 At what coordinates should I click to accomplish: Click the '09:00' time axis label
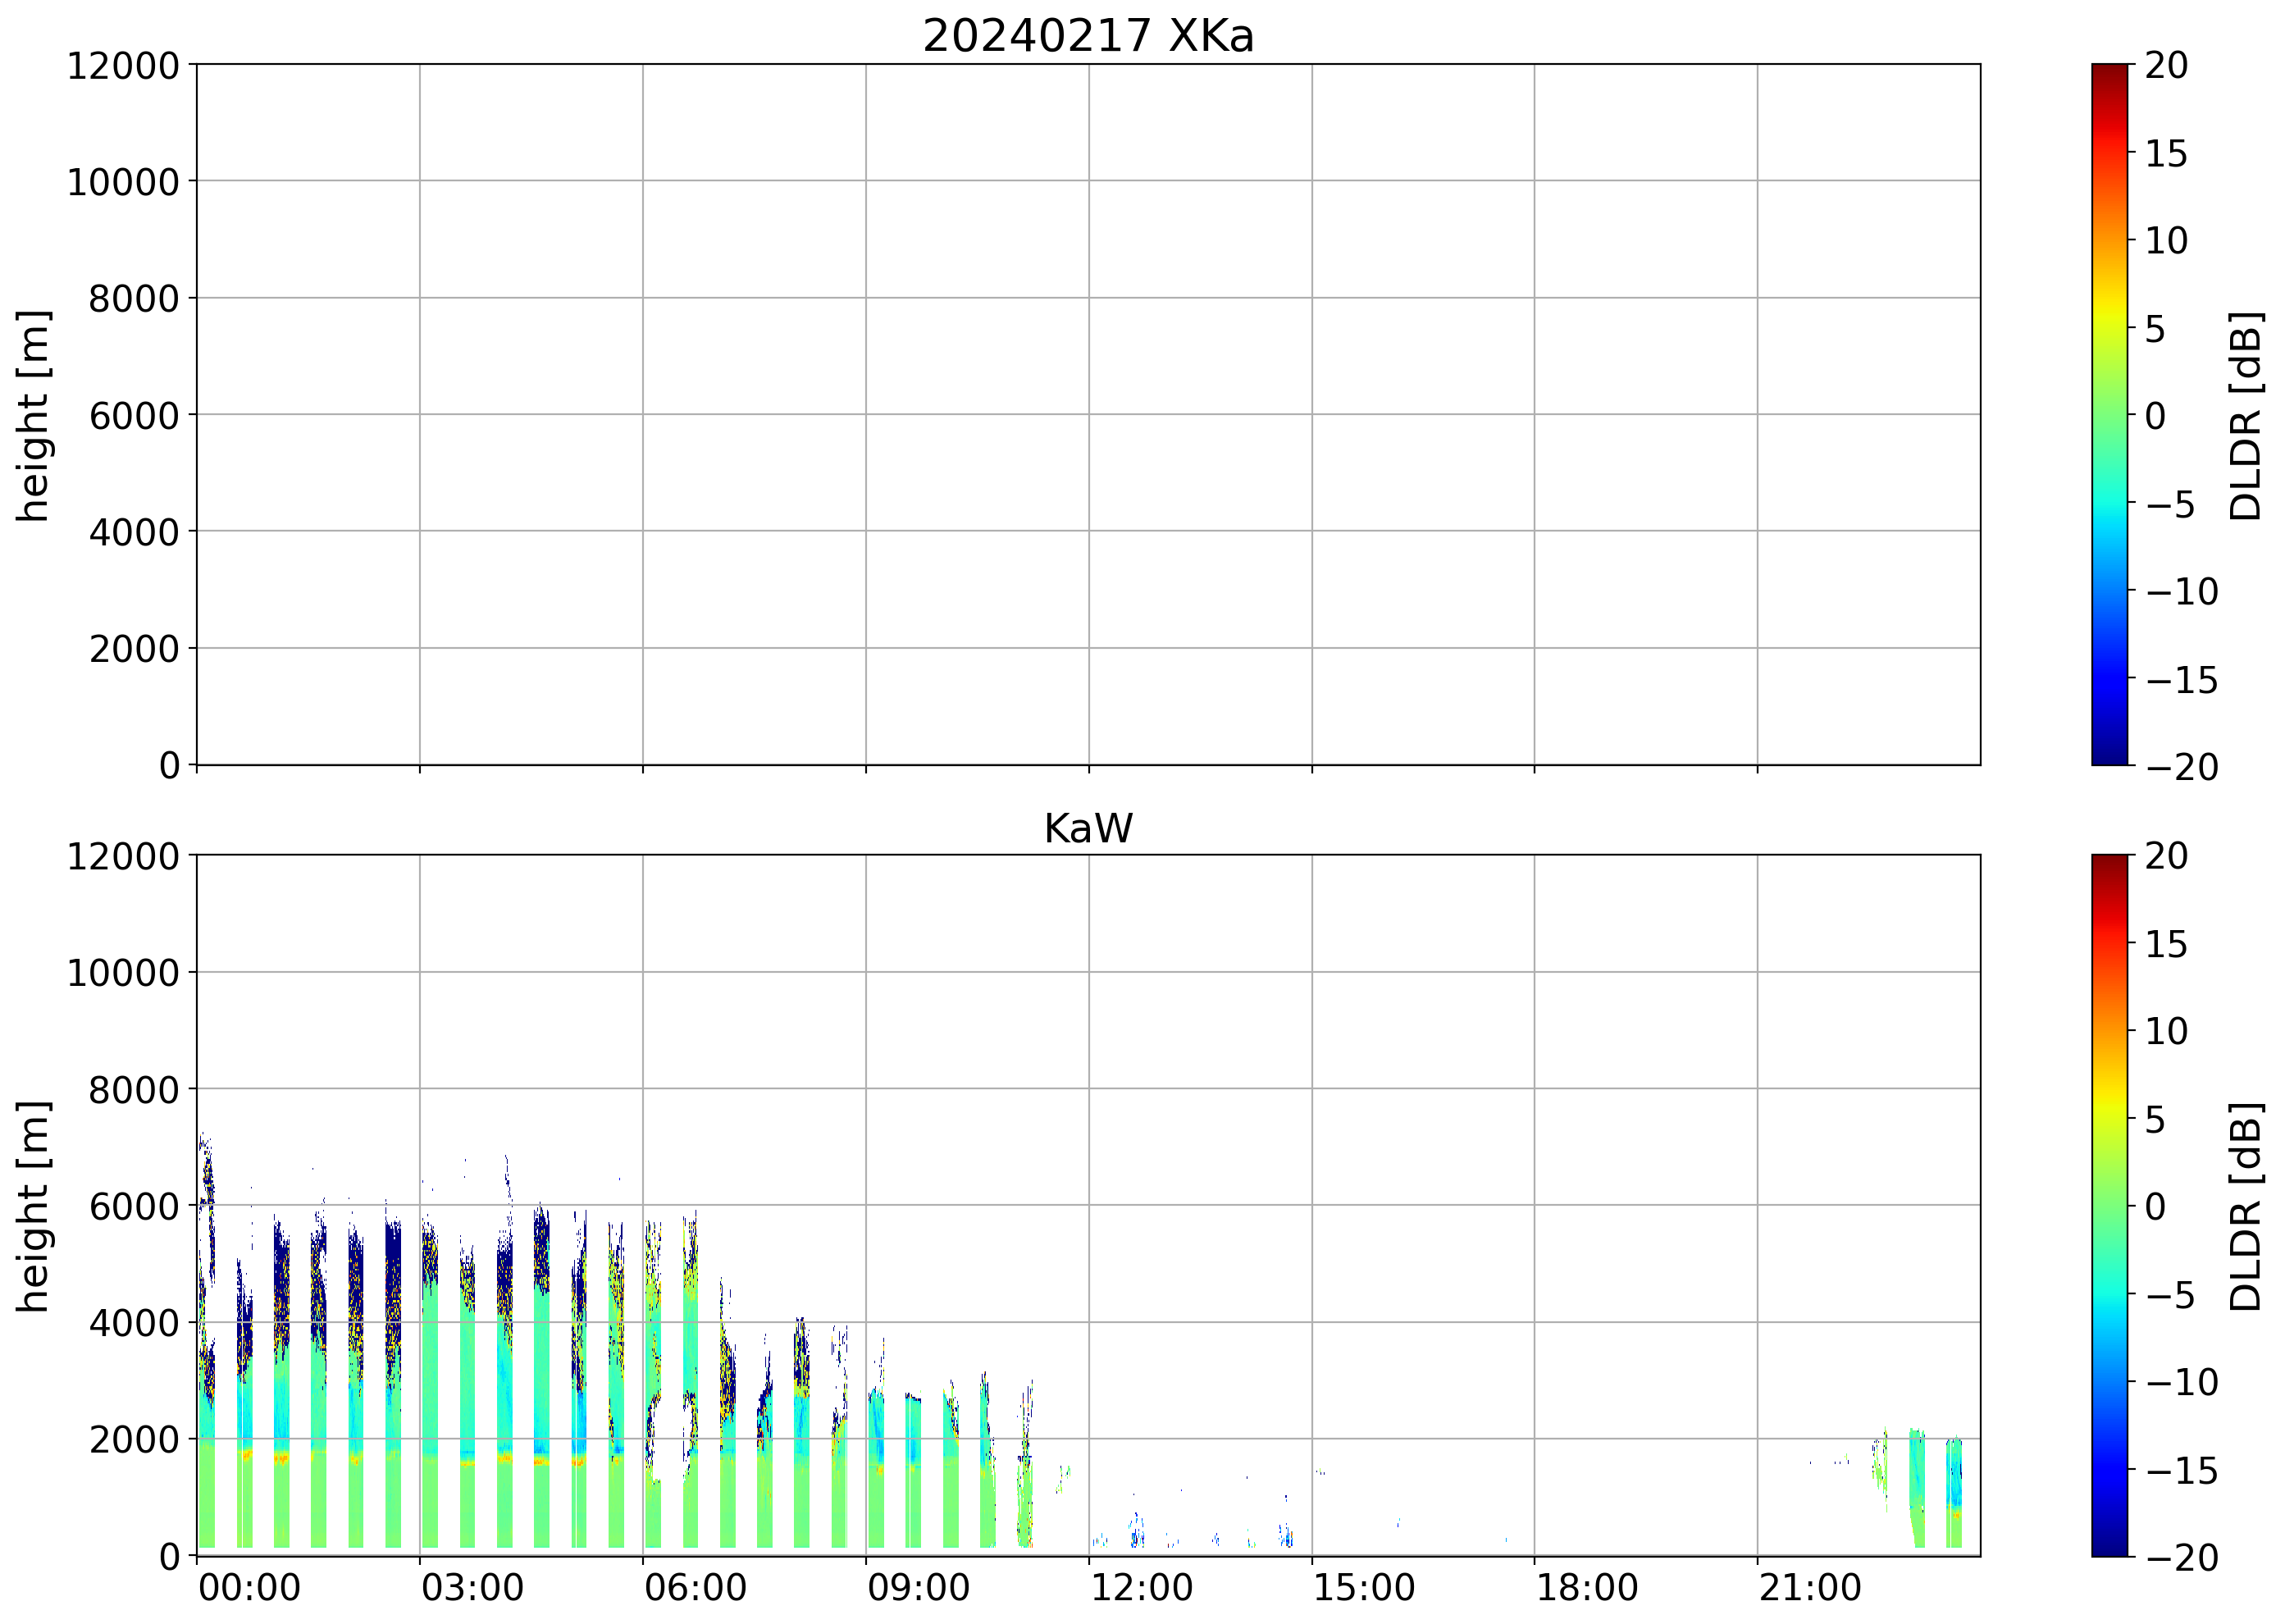pyautogui.click(x=918, y=1588)
